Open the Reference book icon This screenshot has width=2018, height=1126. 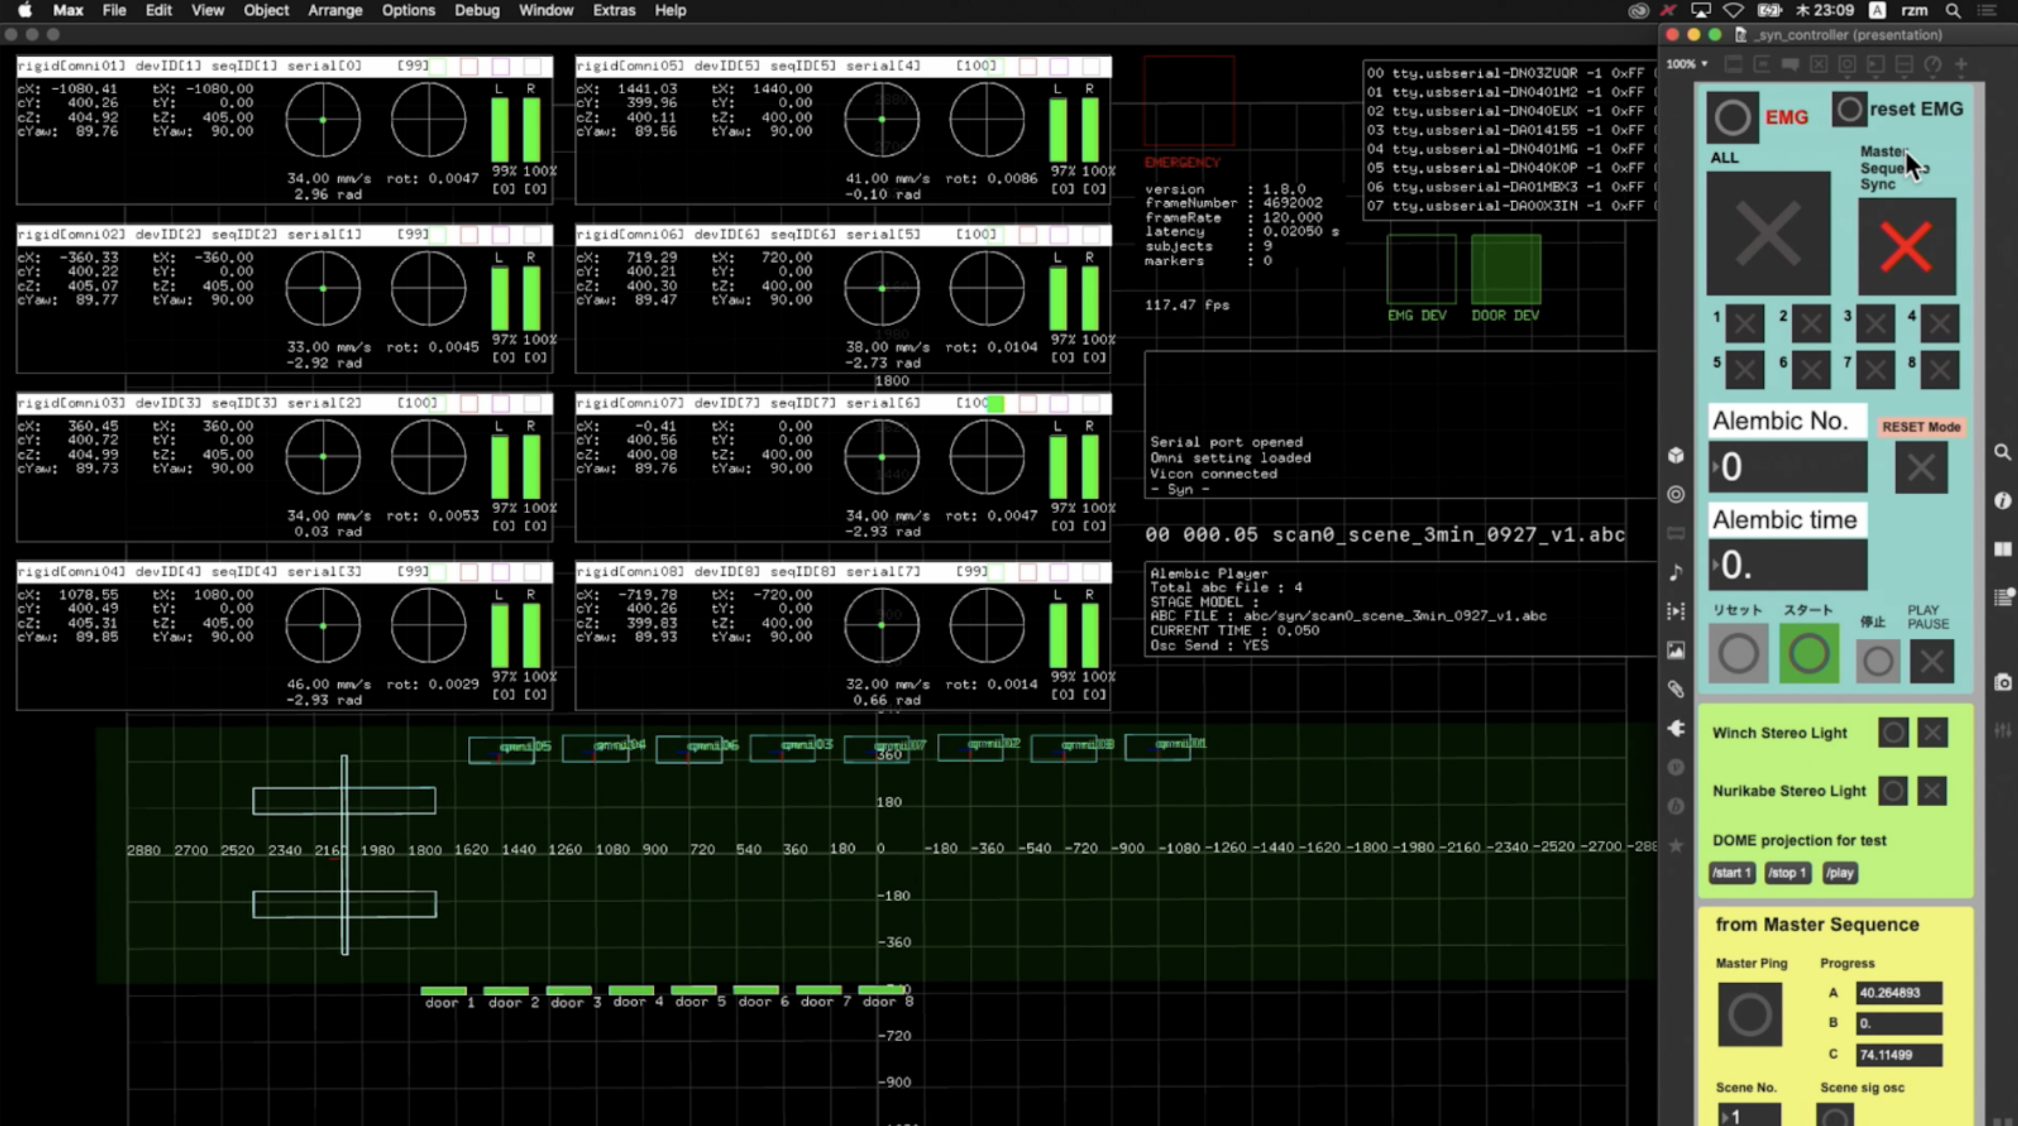pos(2002,549)
